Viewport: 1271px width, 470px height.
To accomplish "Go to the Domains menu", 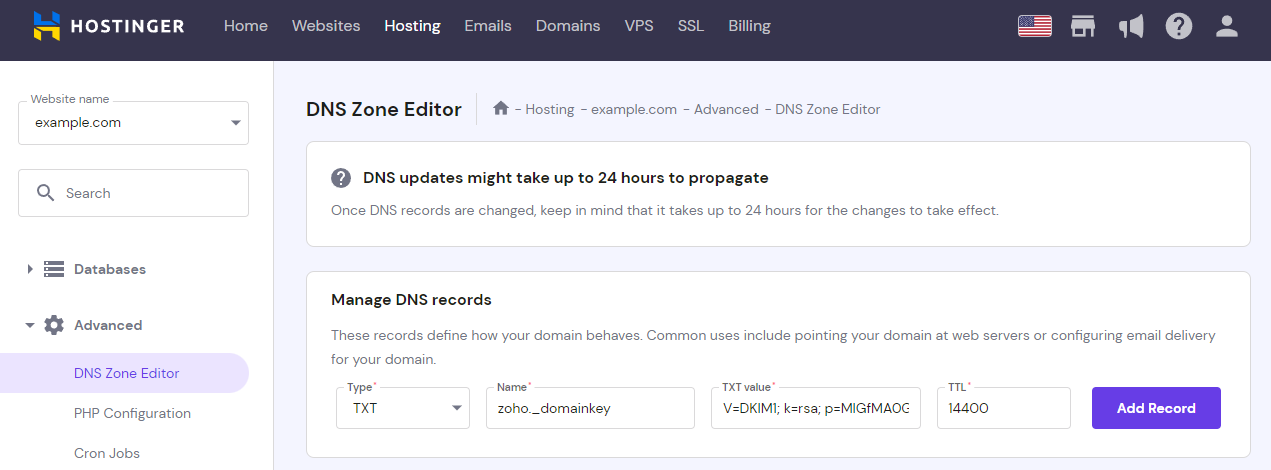I will [568, 26].
